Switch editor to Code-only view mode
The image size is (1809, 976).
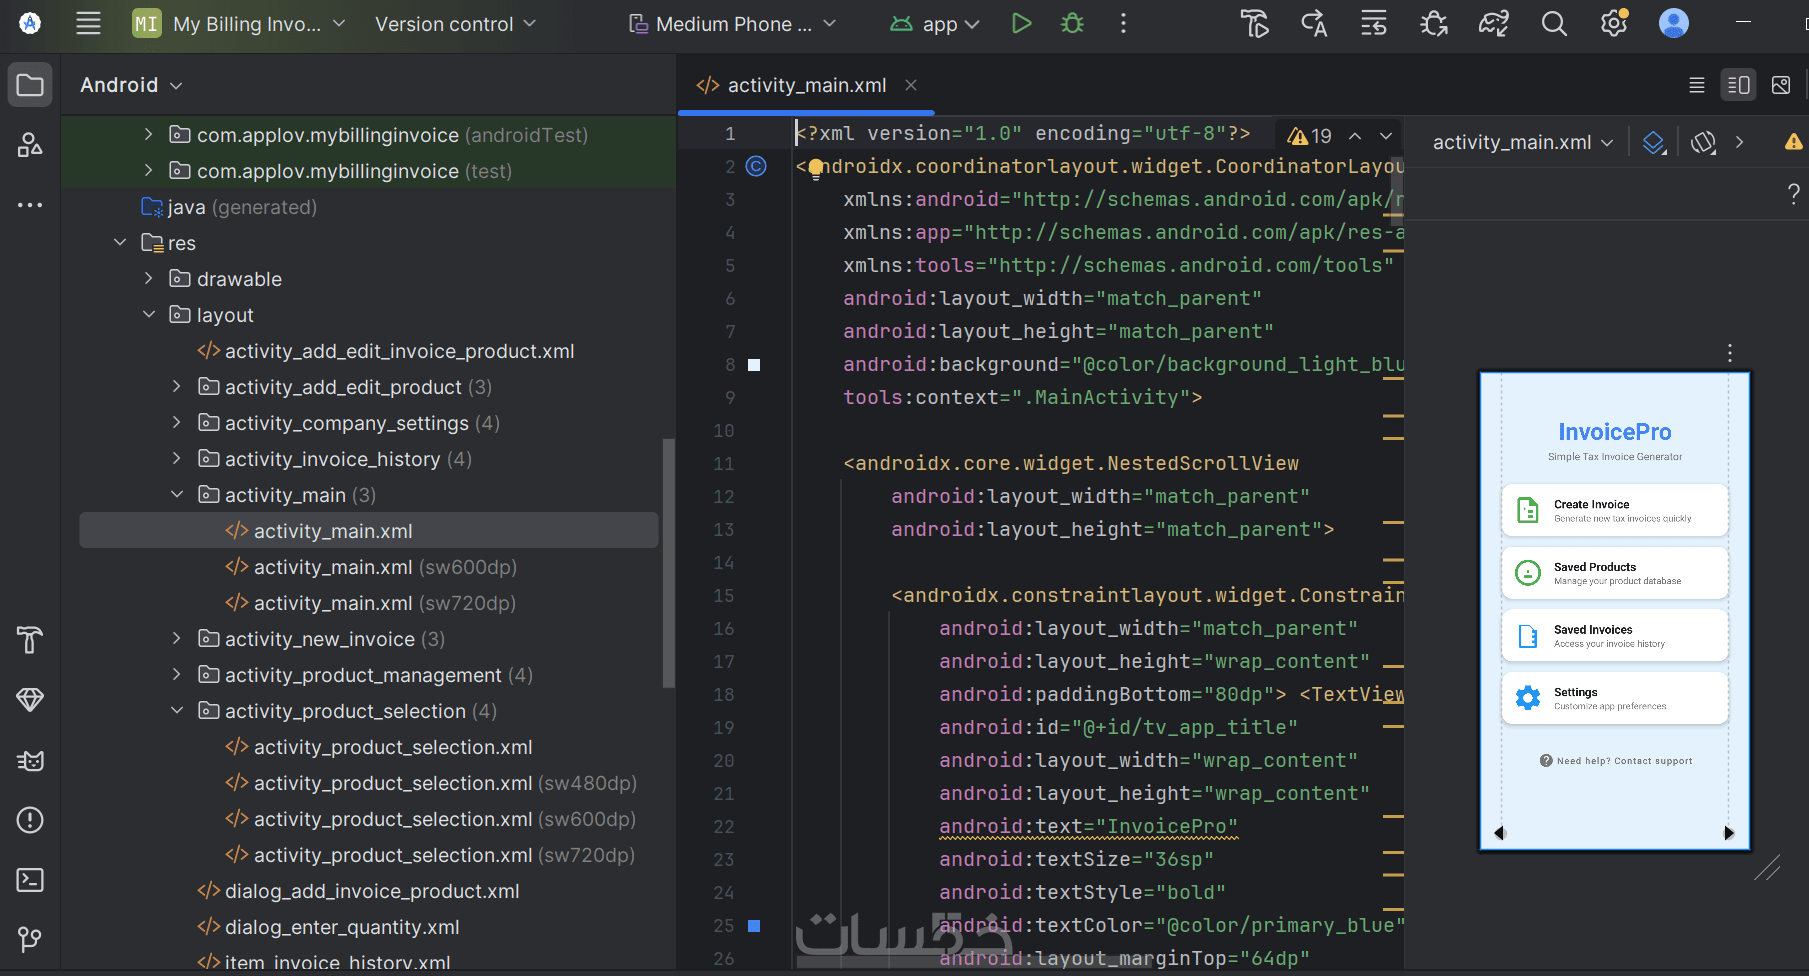1697,86
